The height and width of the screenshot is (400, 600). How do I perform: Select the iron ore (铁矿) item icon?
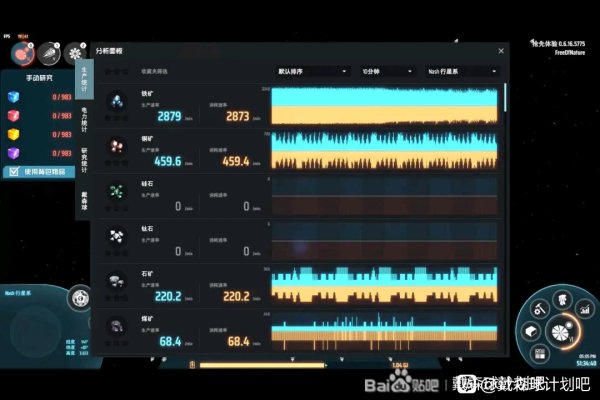pyautogui.click(x=117, y=101)
